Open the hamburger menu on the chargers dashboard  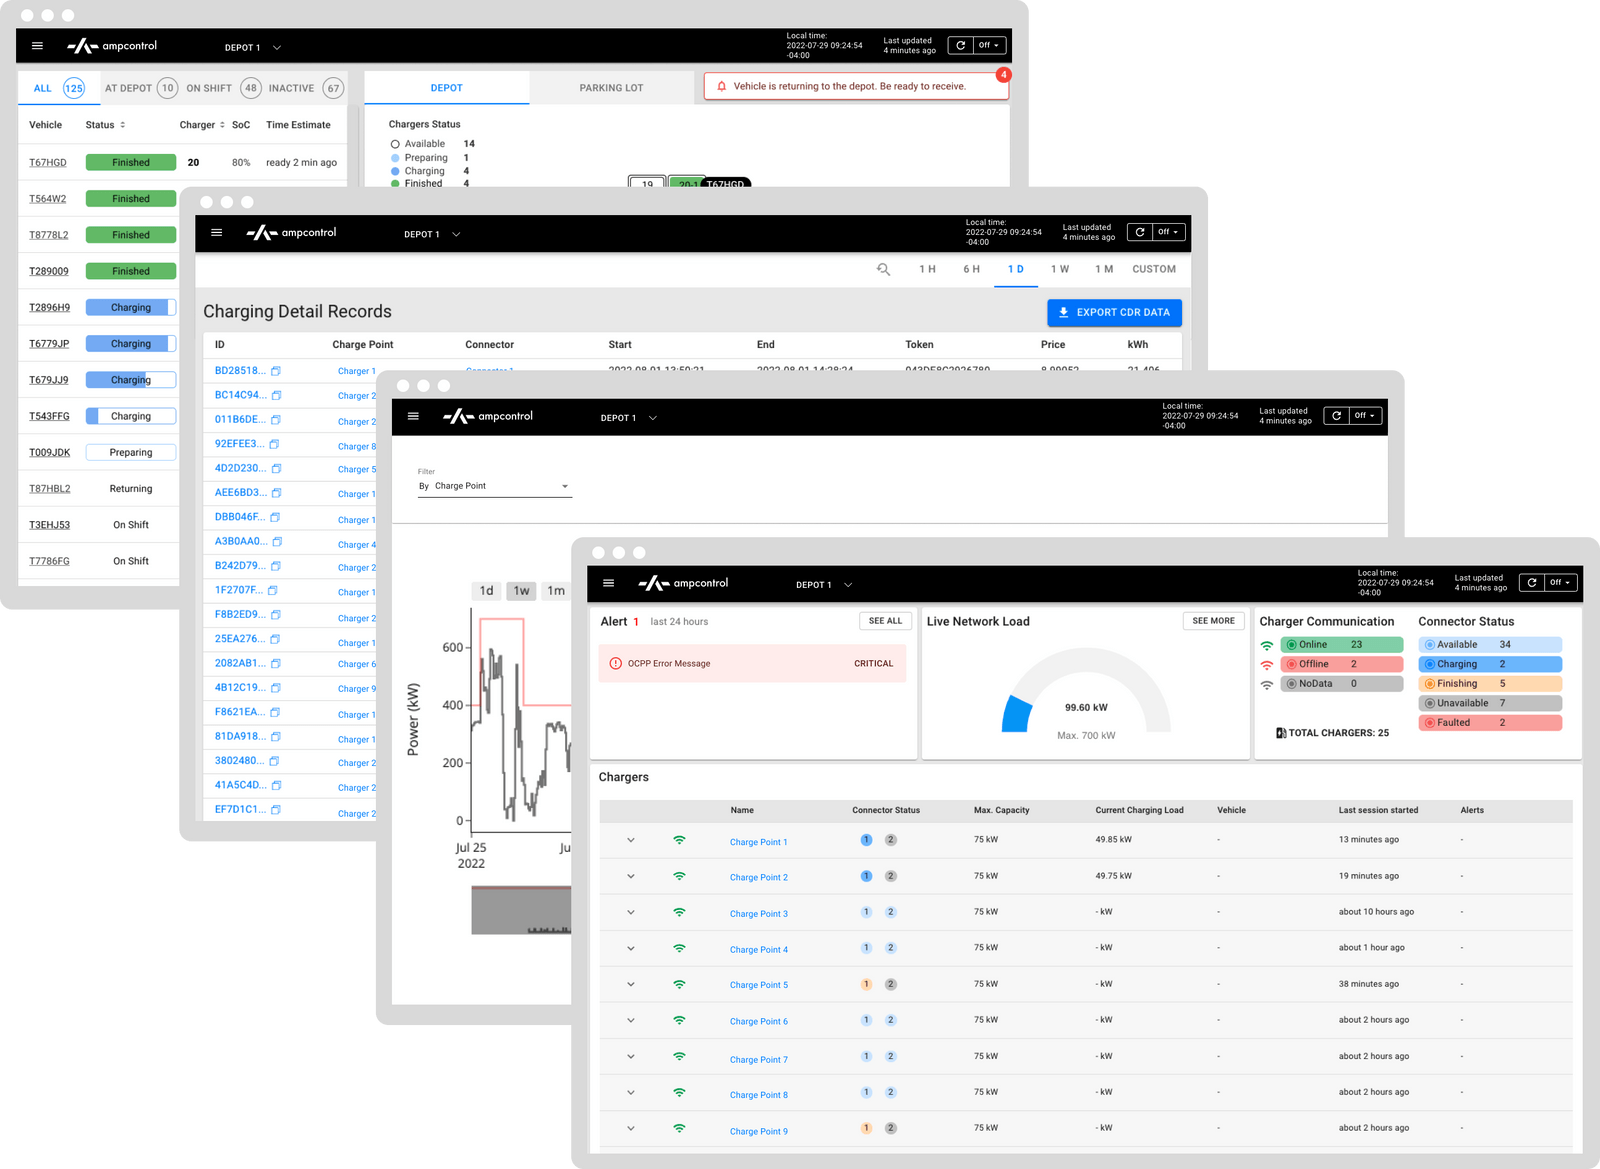pos(608,583)
